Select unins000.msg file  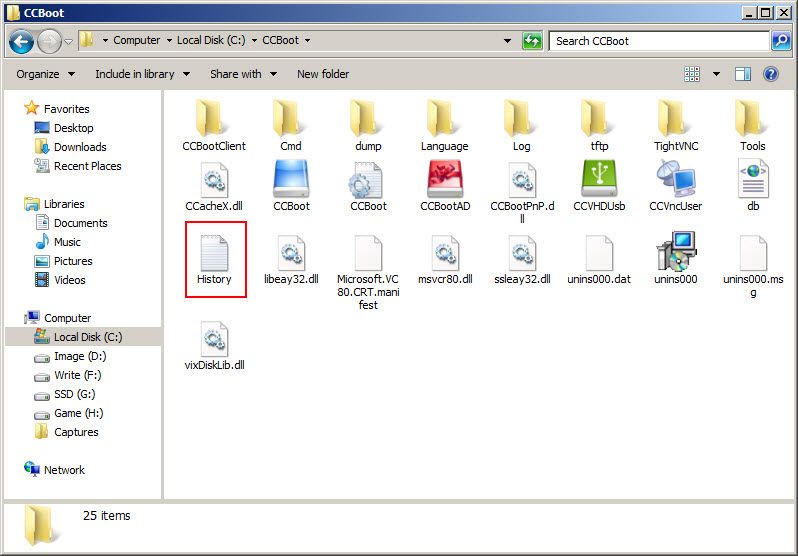(753, 266)
